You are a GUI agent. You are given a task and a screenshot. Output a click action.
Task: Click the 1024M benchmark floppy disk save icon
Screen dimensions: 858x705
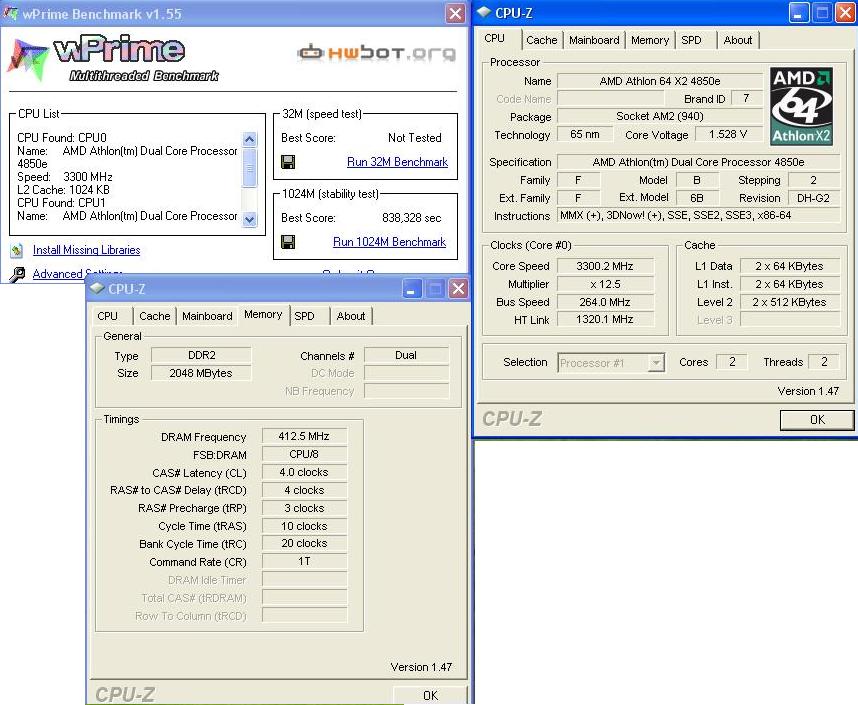tap(288, 241)
